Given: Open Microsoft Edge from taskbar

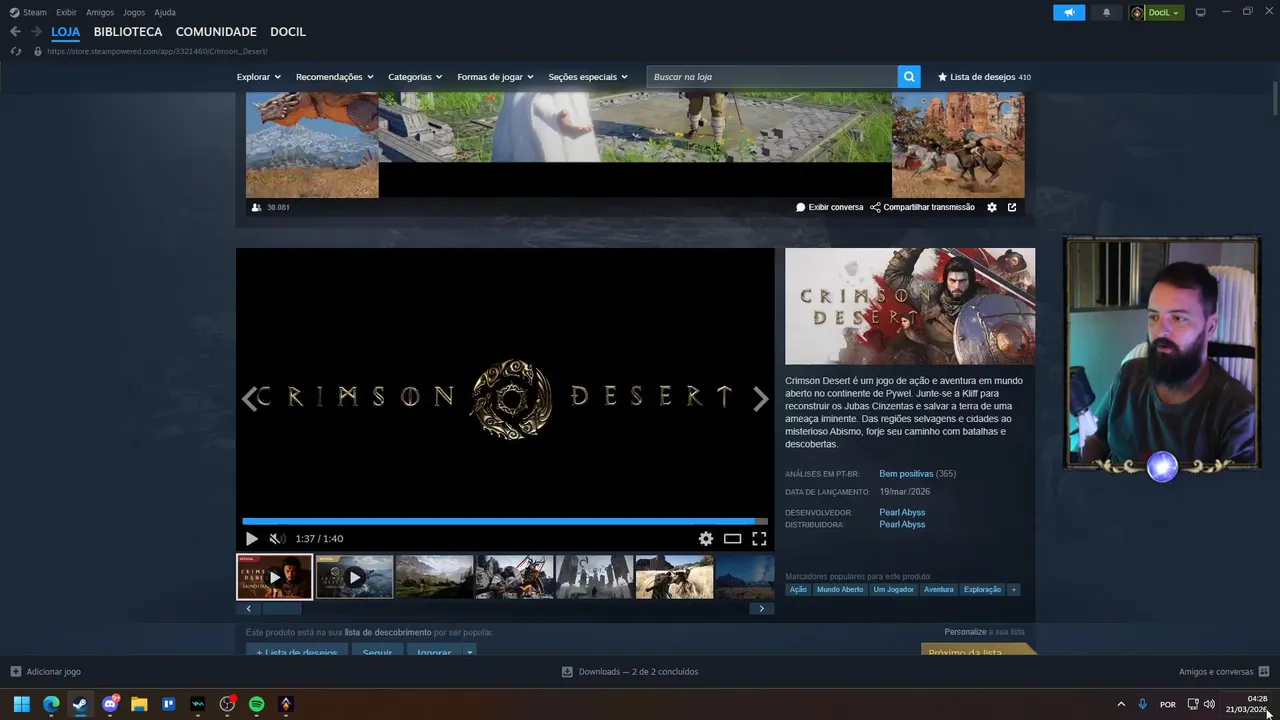Looking at the screenshot, I should (51, 704).
